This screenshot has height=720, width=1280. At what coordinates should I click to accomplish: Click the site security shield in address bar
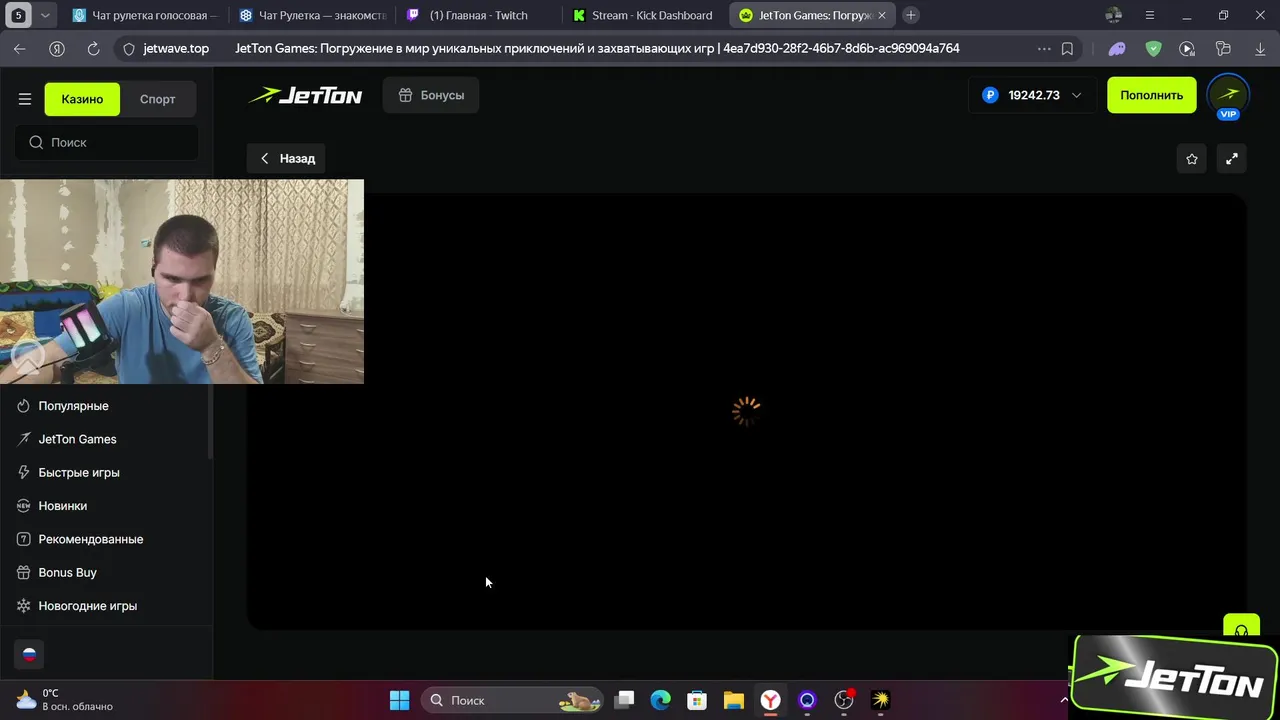(128, 48)
